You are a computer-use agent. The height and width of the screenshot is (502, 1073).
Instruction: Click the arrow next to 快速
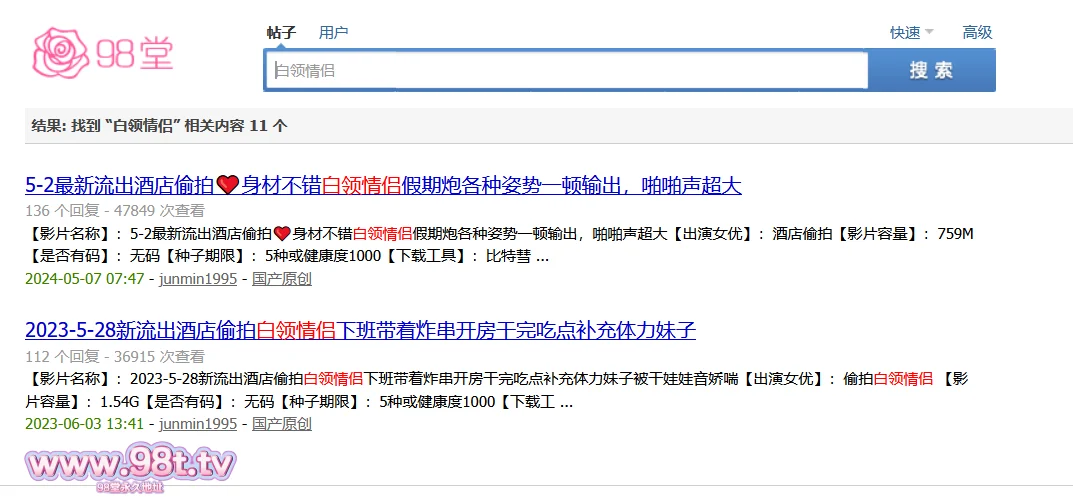click(929, 33)
